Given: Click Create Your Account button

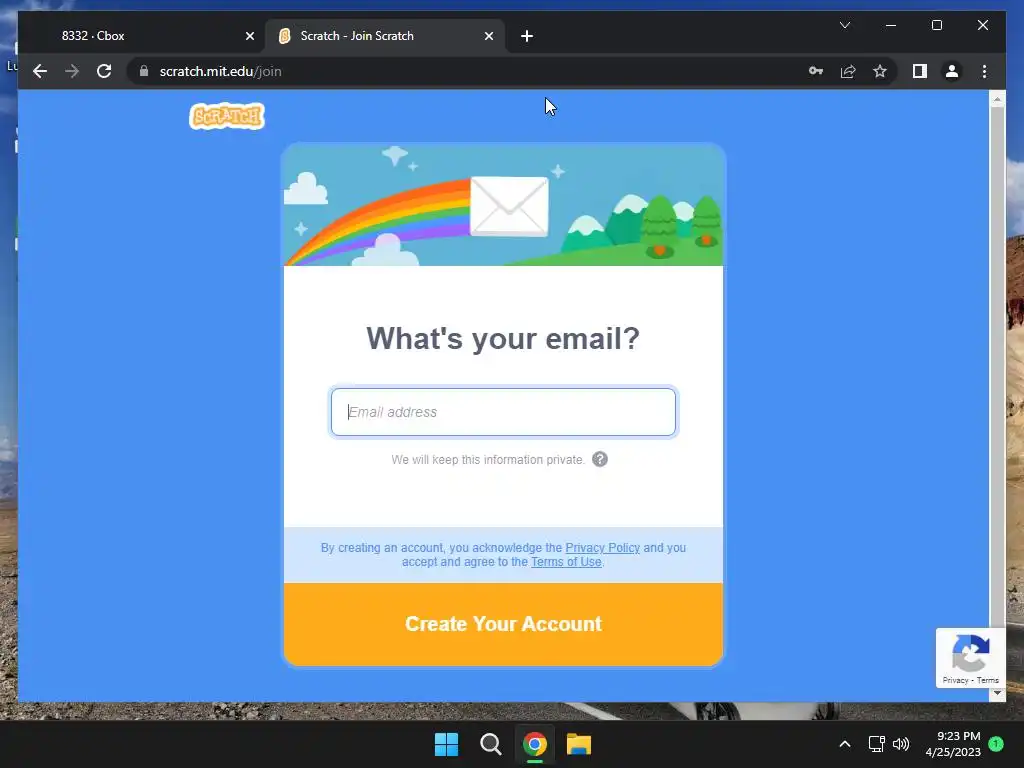Looking at the screenshot, I should pos(503,624).
